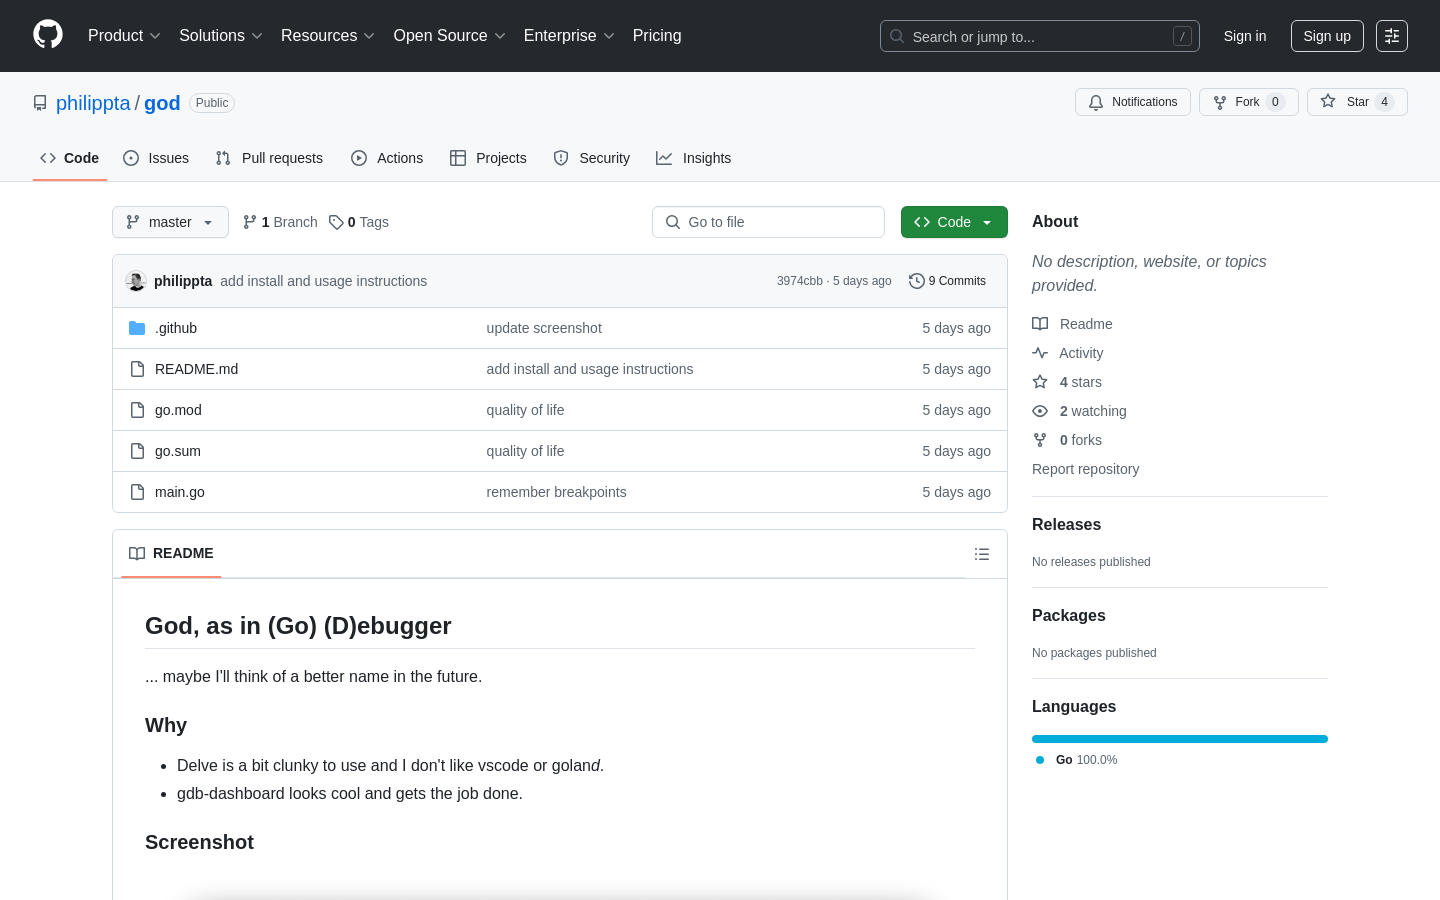Expand the Enterprise menu
Viewport: 1440px width, 900px height.
(x=568, y=36)
